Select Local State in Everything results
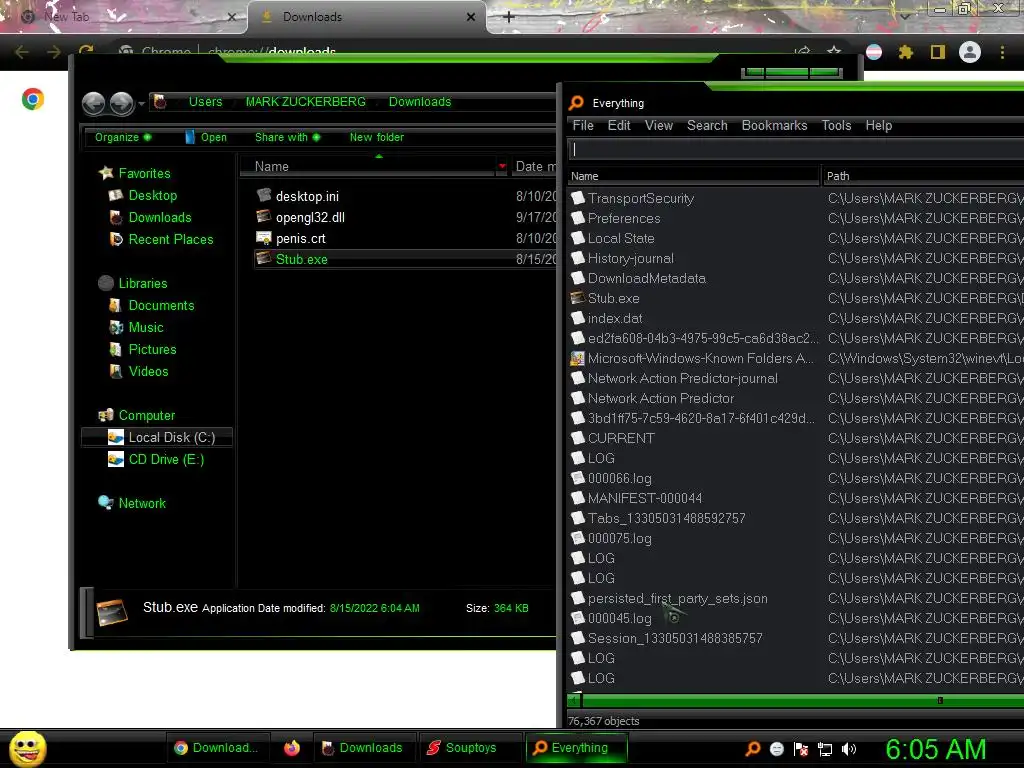The image size is (1024, 768). click(x=620, y=238)
